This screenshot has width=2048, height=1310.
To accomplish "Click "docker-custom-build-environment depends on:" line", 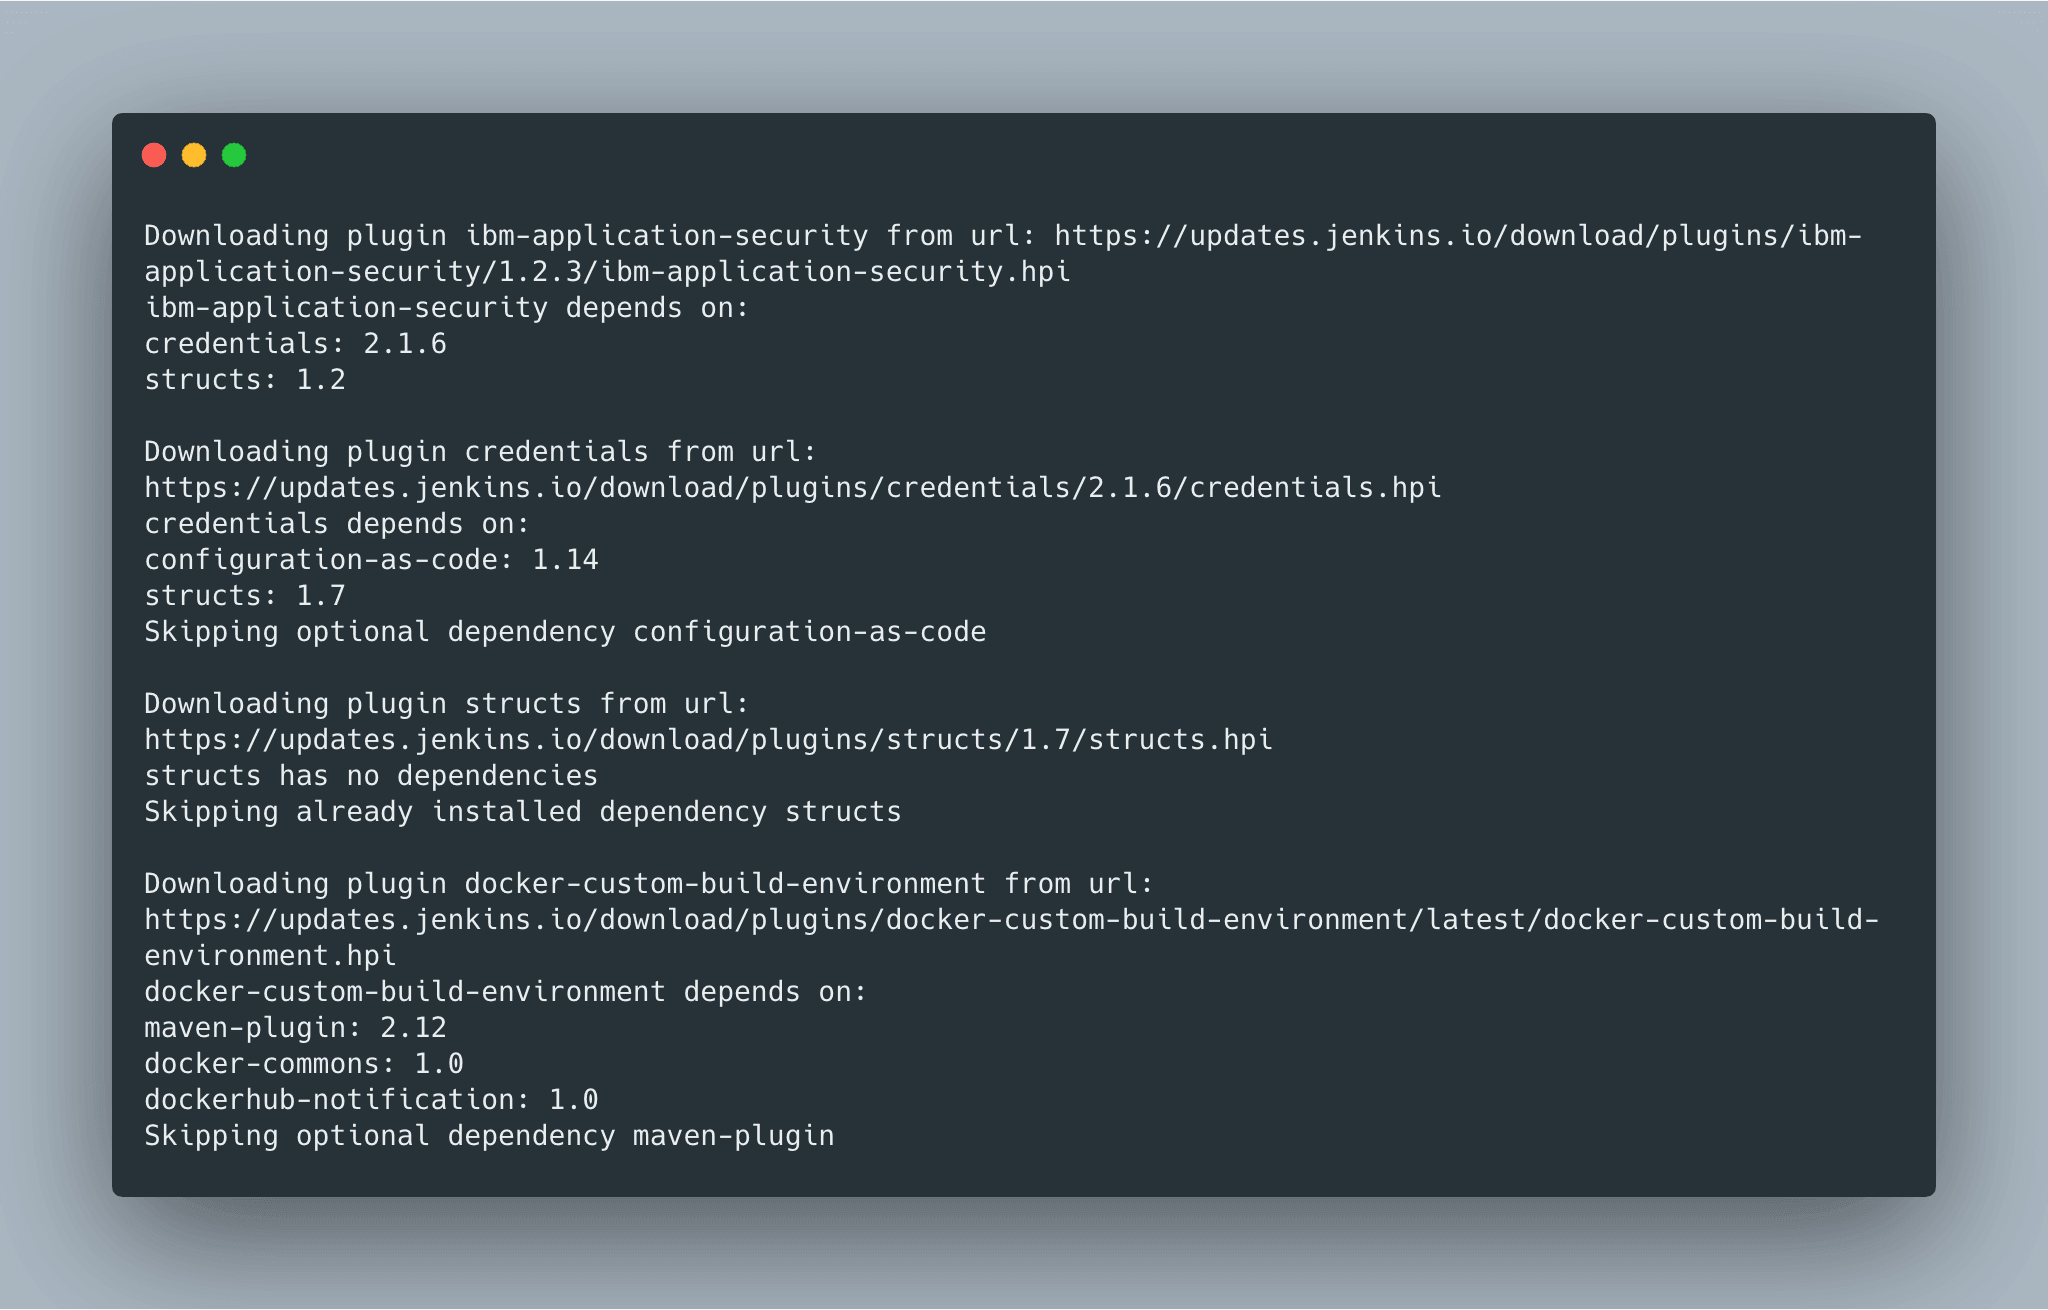I will click(505, 992).
